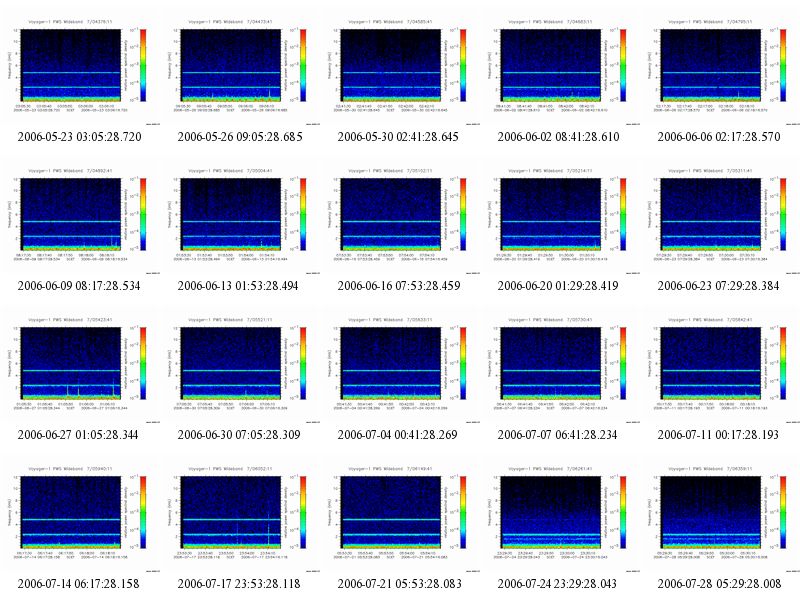This screenshot has height=596, width=800.
Task: Click the caption text 2006-07-24 23:29:28.043
Action: [557, 584]
